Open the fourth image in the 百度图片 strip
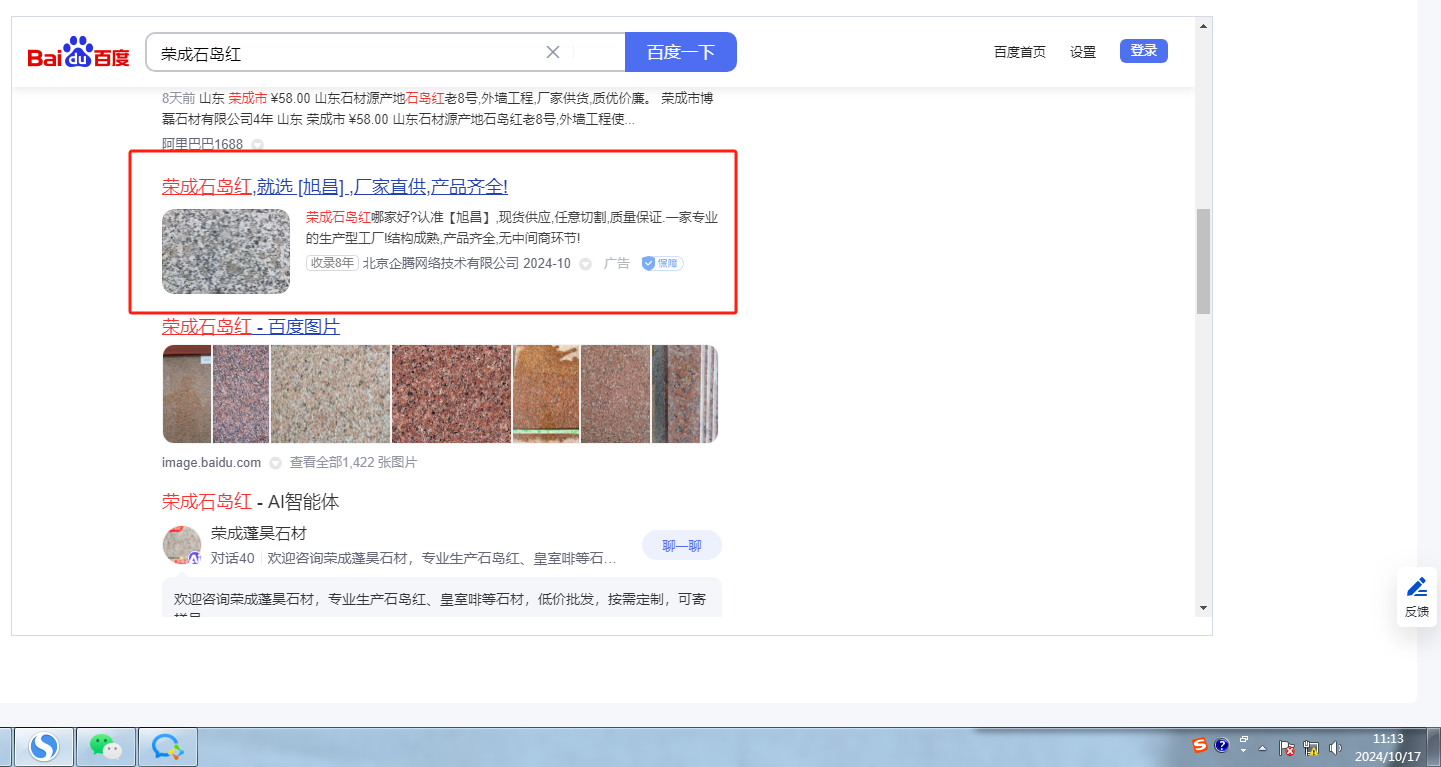 pos(451,394)
